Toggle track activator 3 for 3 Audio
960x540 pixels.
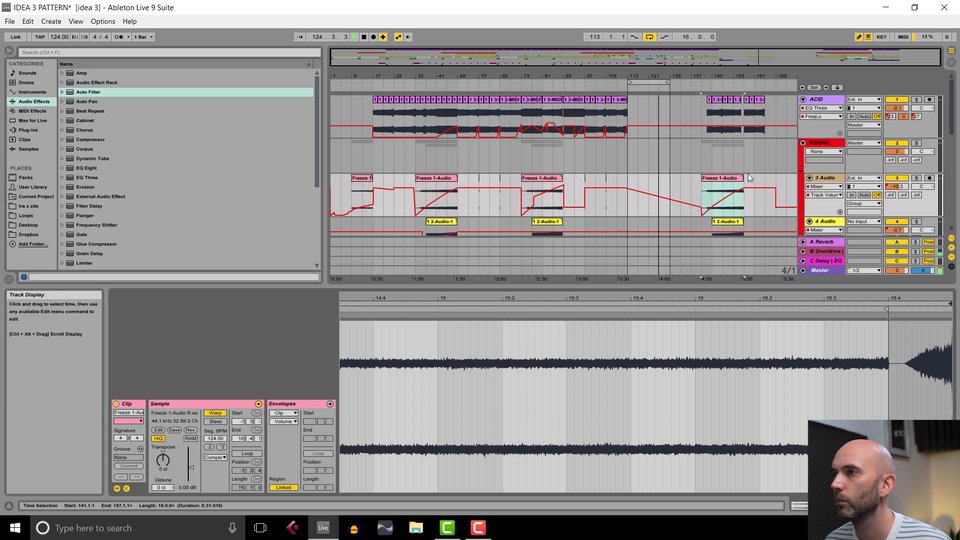tap(897, 178)
